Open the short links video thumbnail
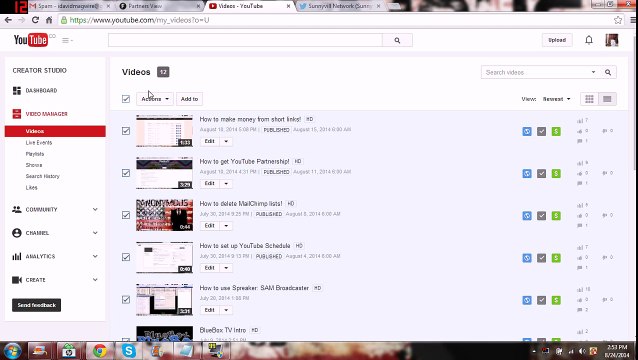 [x=164, y=131]
